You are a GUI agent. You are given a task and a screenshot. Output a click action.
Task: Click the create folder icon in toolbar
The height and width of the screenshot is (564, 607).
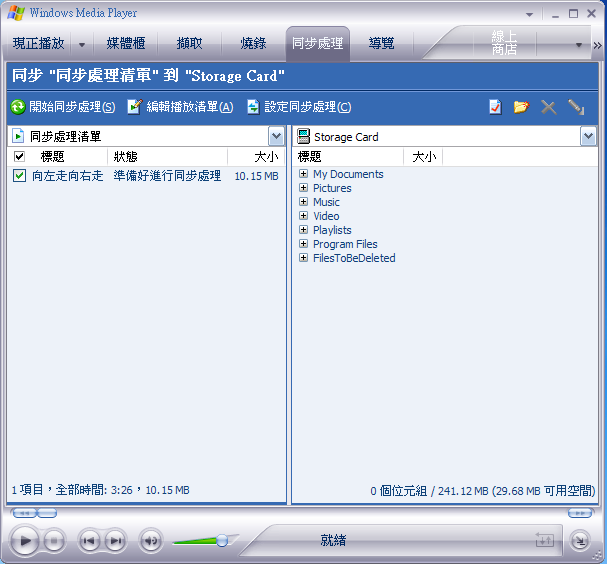pos(521,107)
